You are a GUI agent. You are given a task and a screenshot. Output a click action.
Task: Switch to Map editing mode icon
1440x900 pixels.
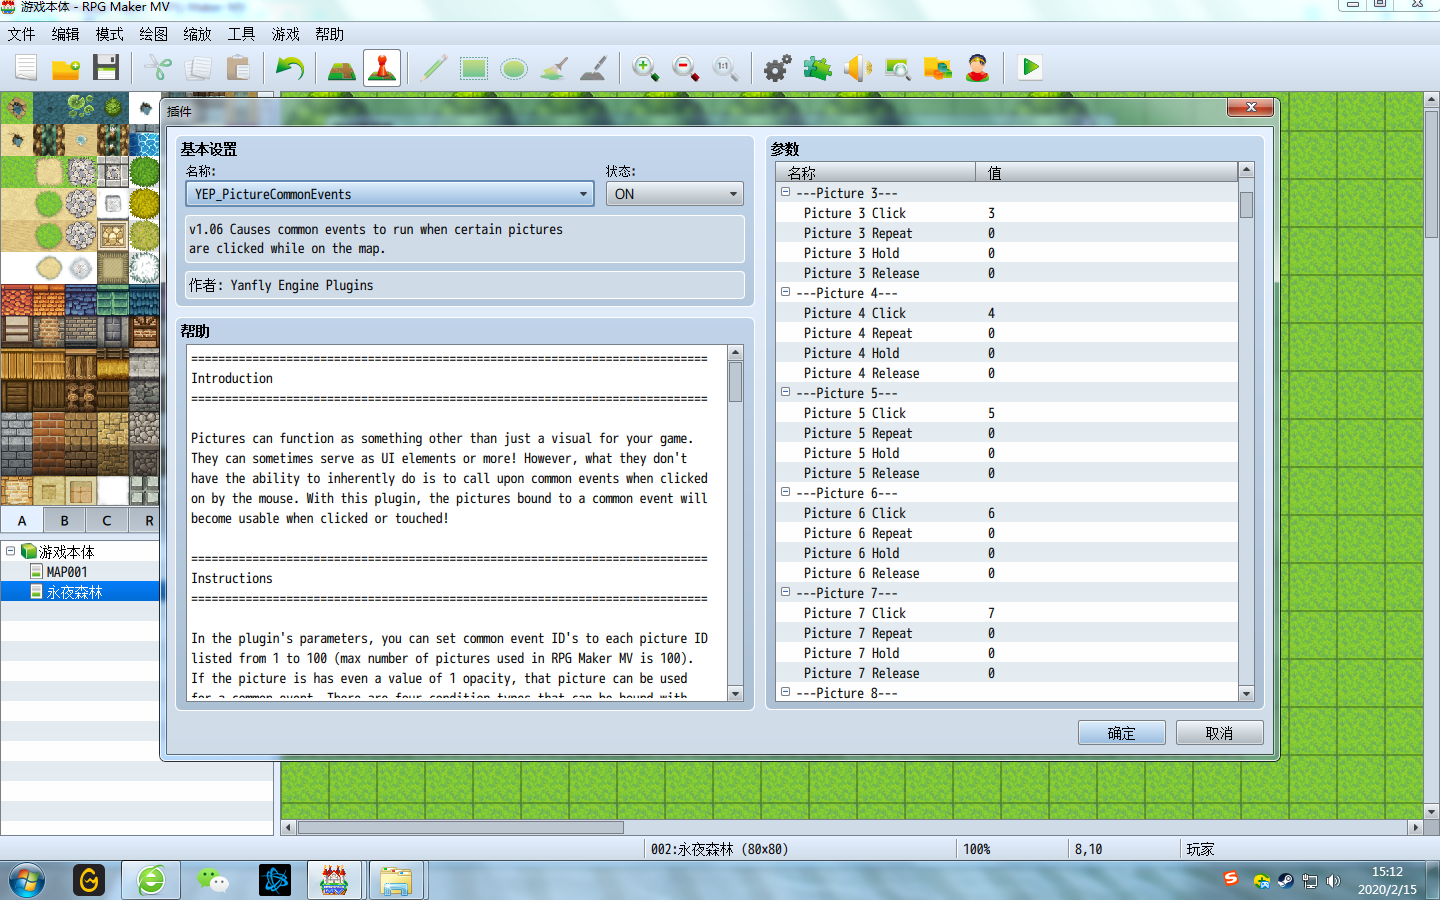coord(342,68)
